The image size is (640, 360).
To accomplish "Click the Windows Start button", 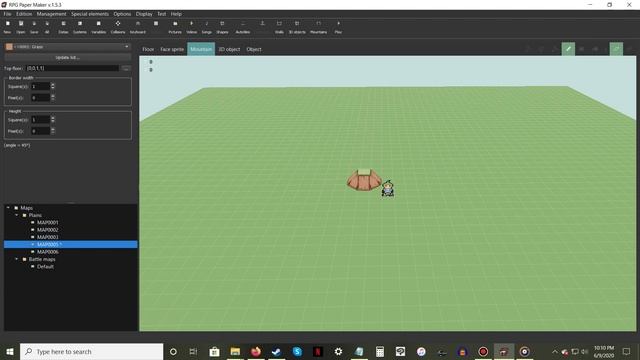I will [10, 351].
